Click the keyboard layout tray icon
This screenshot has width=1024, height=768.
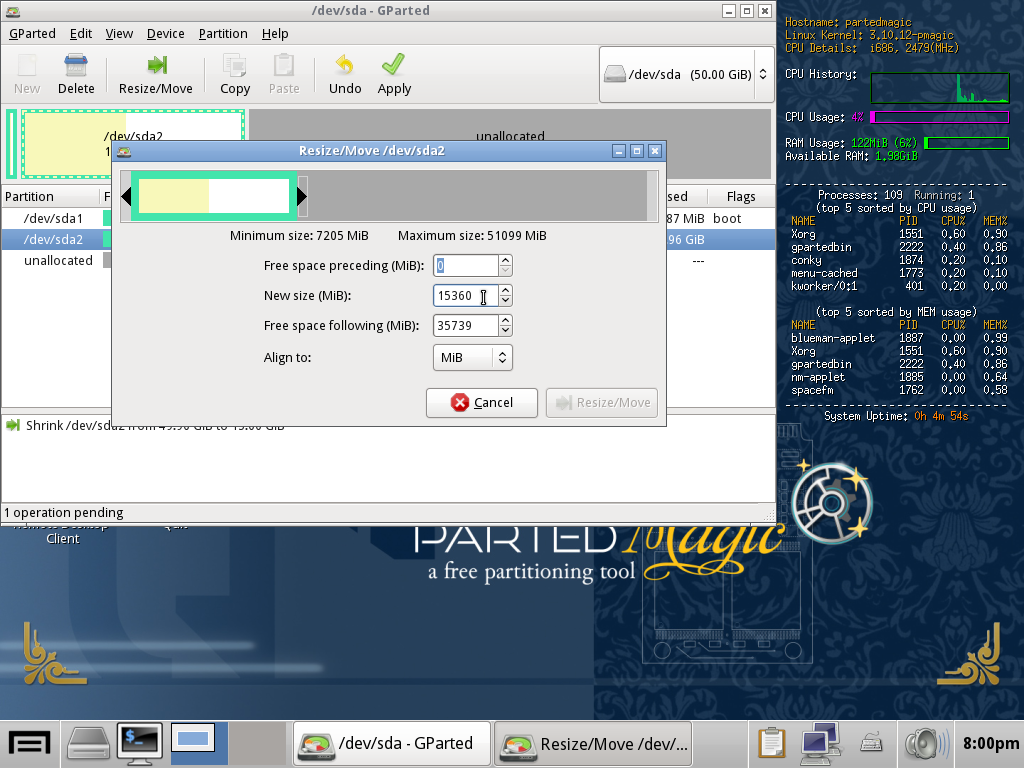(x=871, y=743)
